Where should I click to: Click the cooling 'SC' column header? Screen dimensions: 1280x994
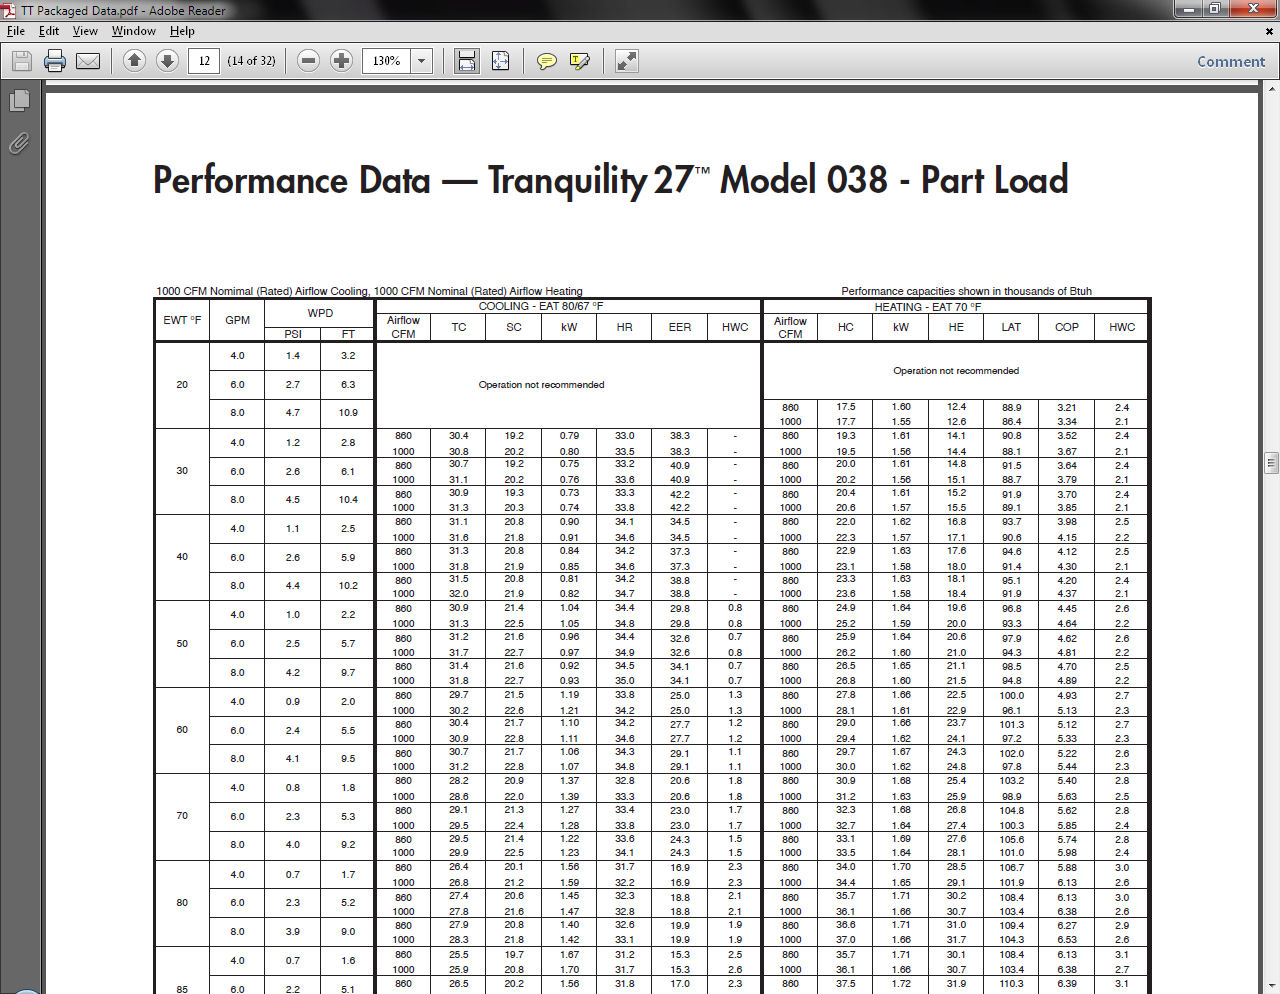coord(513,327)
